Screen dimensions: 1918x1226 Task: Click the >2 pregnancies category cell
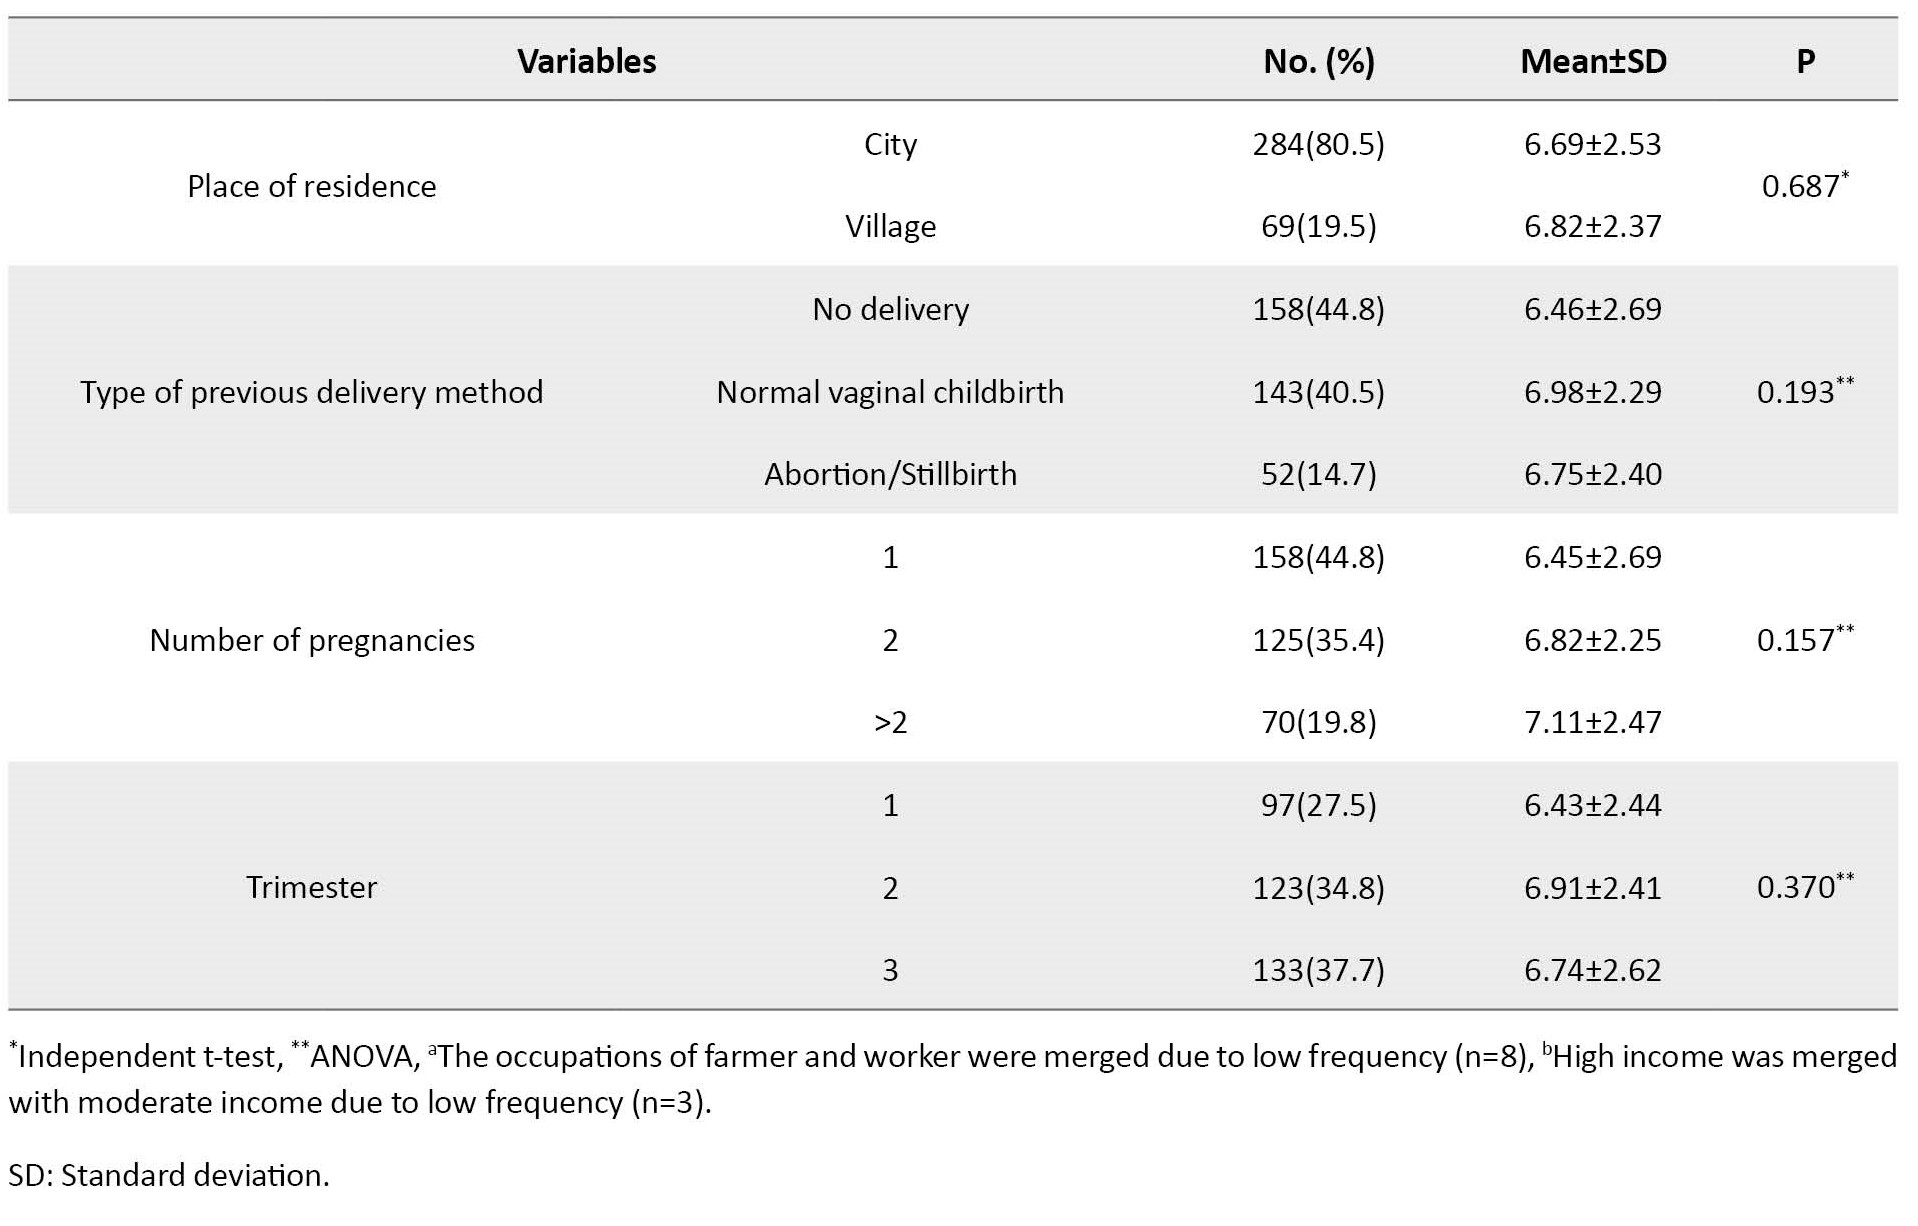click(x=890, y=722)
